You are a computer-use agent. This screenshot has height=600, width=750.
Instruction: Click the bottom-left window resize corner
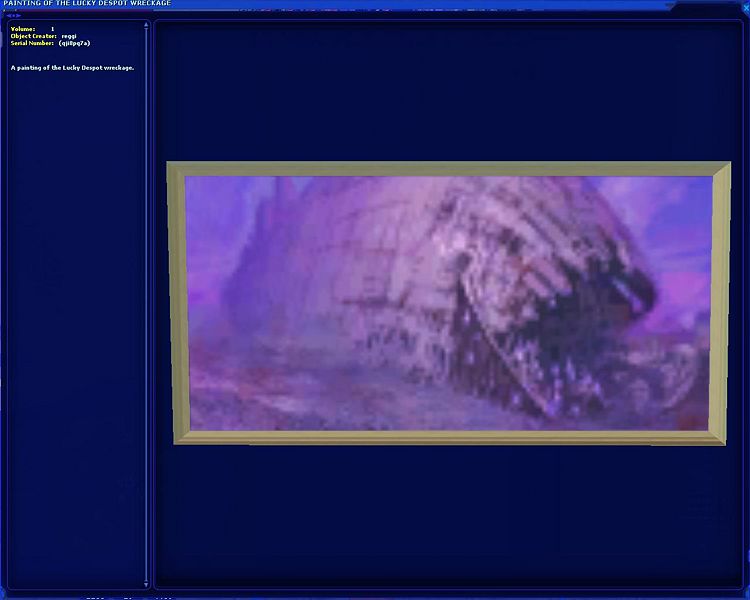(4, 594)
